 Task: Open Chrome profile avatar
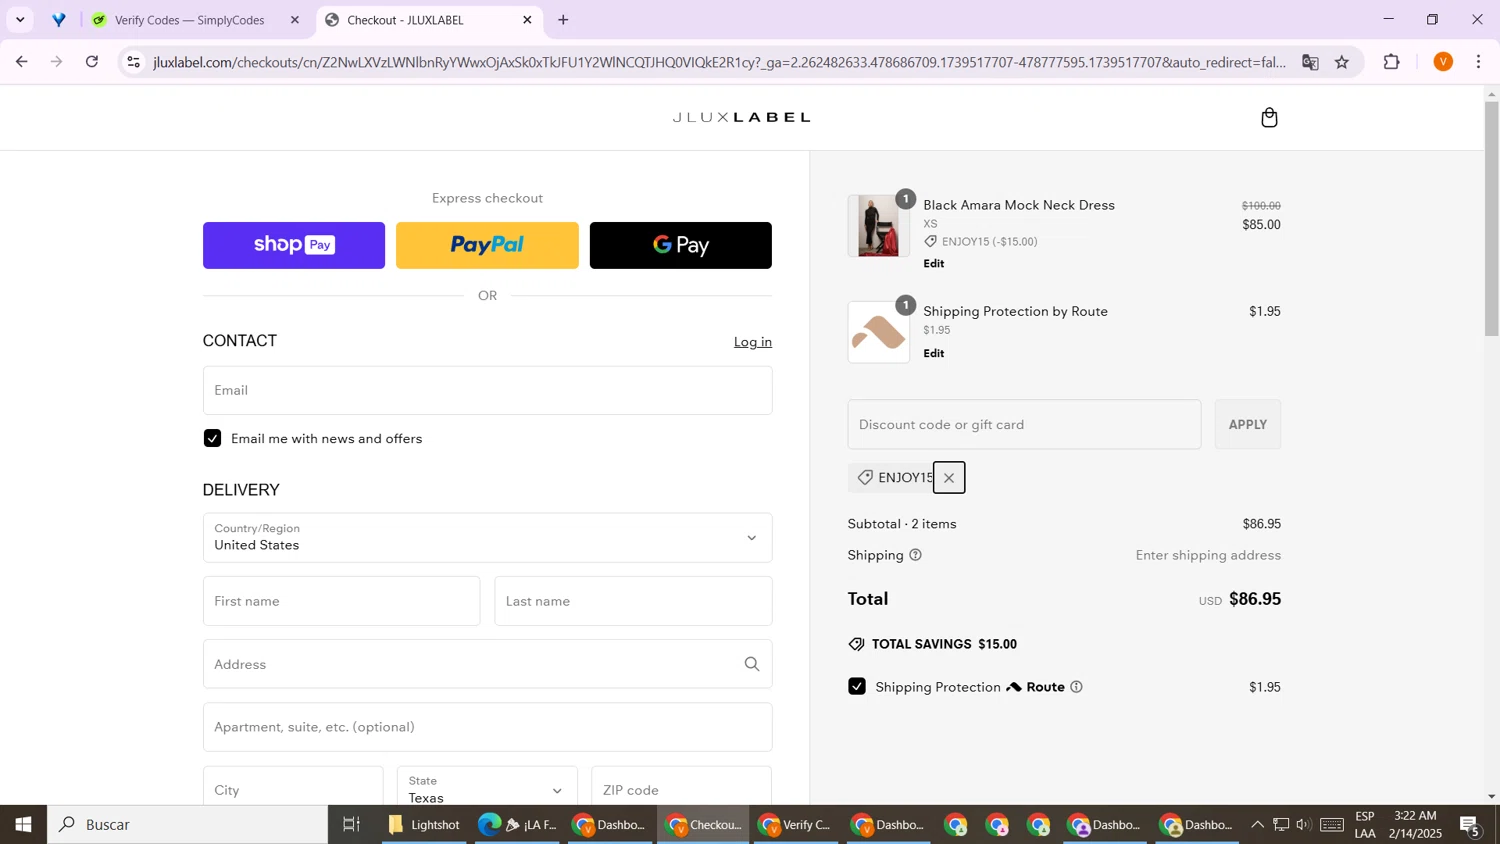tap(1443, 62)
